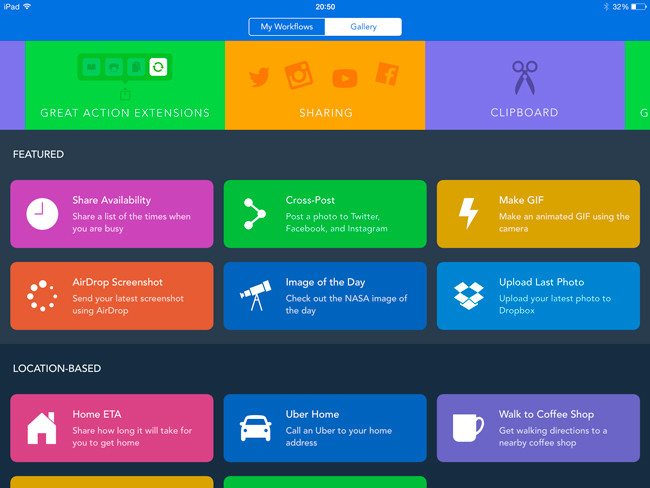Click 'Share a list of the times' description

pos(131,223)
